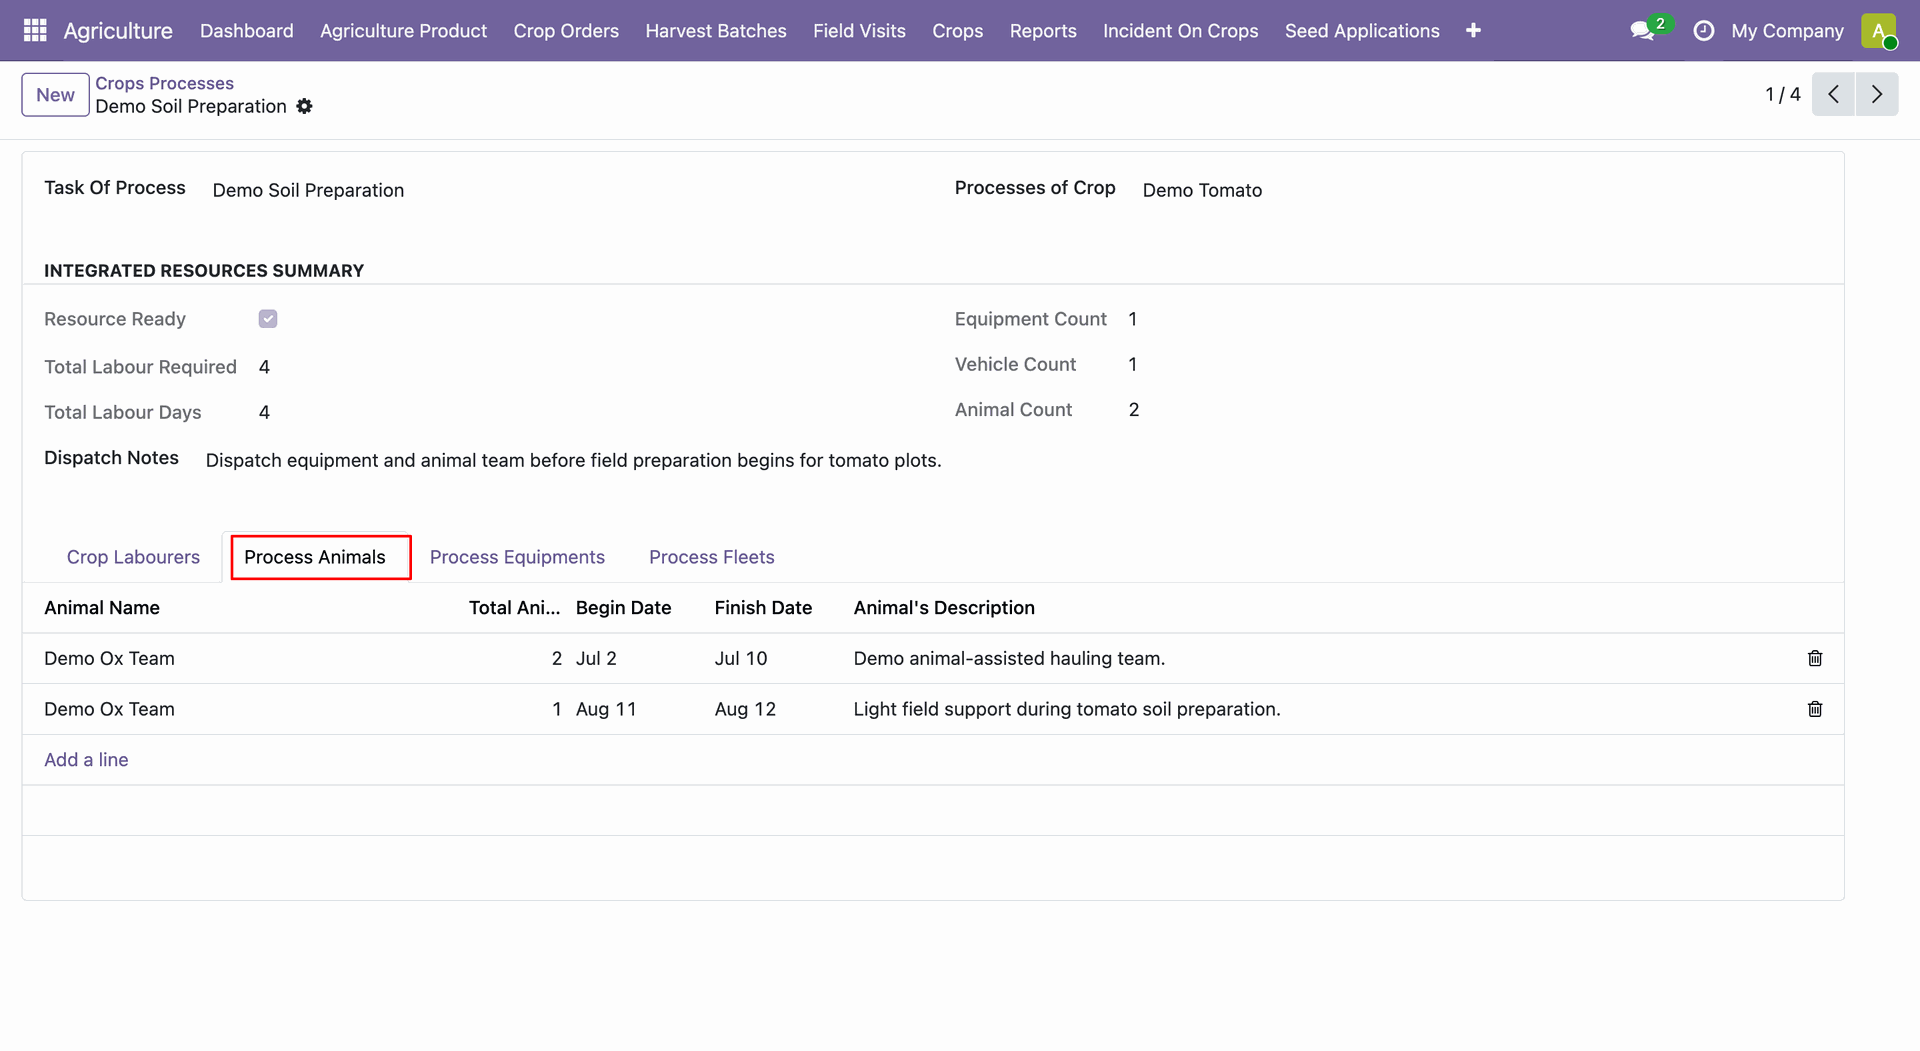Open the Agriculture Product menu
This screenshot has width=1920, height=1051.
(x=403, y=31)
